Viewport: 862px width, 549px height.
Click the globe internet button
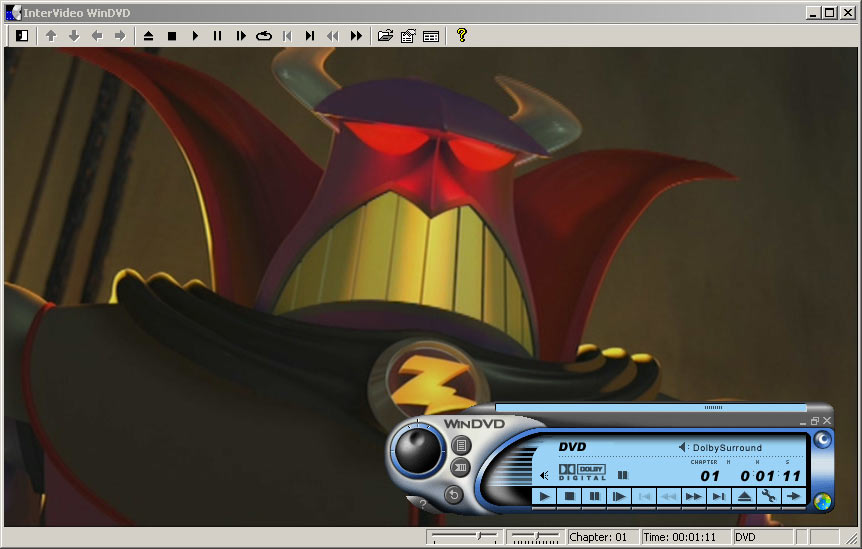(822, 502)
